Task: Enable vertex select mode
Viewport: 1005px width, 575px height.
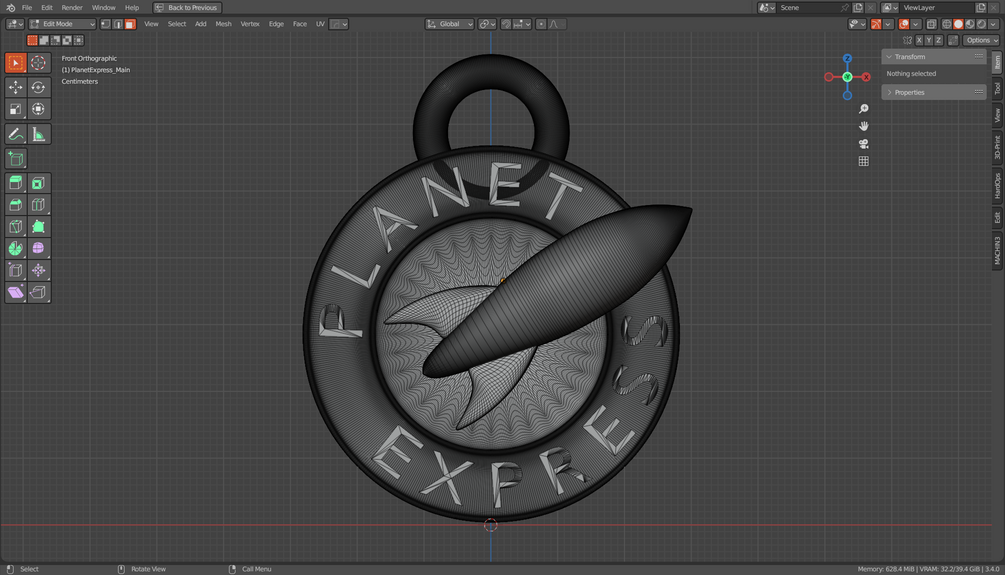Action: [106, 24]
